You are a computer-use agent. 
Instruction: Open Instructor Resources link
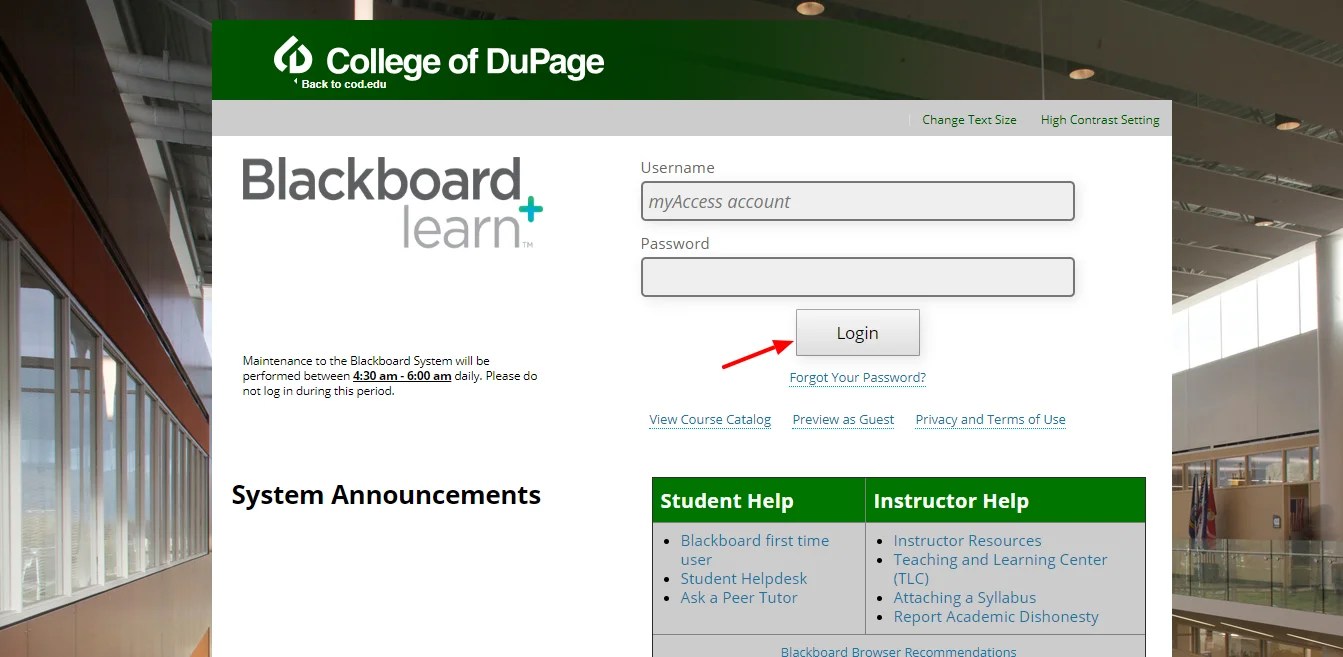967,541
